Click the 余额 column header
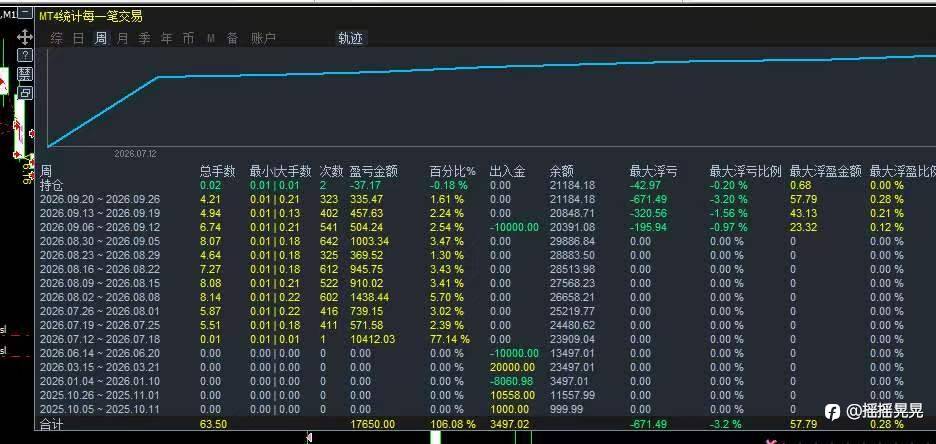The height and width of the screenshot is (444, 936). pos(561,172)
